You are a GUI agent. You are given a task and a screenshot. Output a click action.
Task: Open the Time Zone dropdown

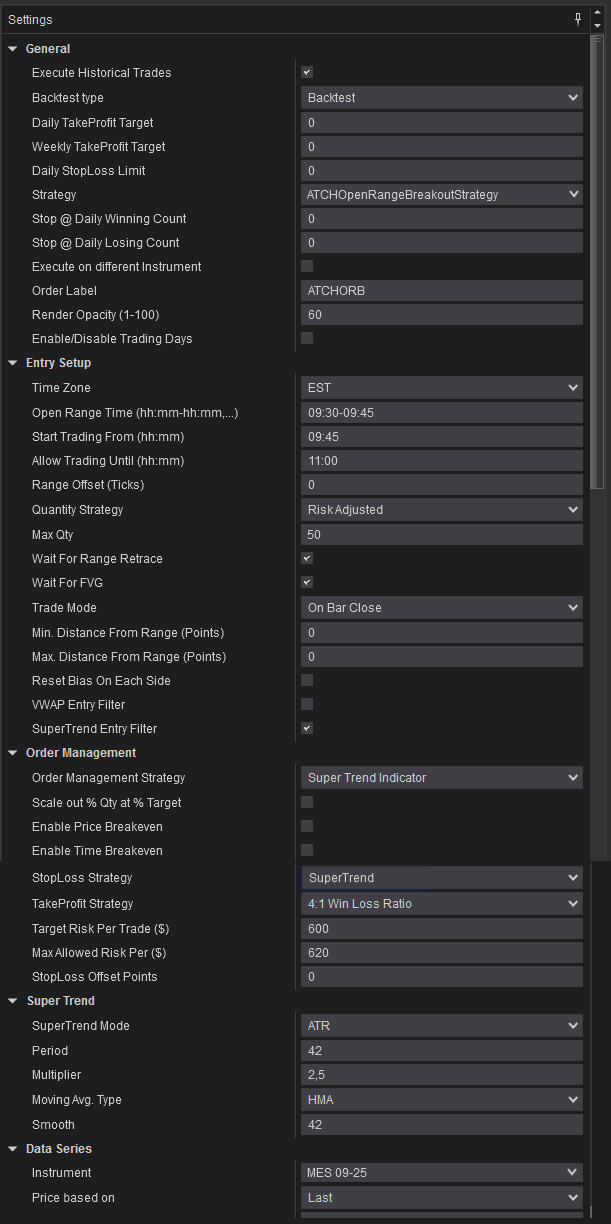442,388
